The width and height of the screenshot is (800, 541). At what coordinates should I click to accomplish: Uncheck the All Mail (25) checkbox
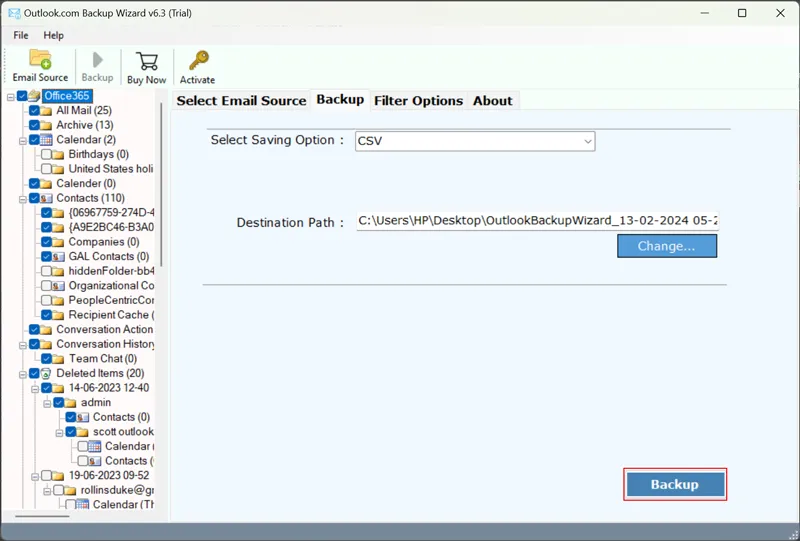(x=34, y=111)
